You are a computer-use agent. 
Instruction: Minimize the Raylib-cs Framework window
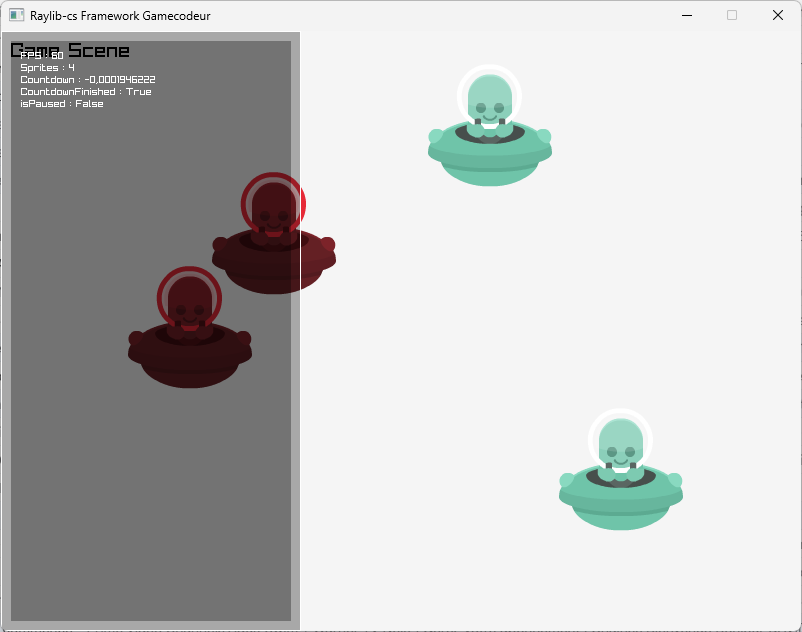click(687, 16)
